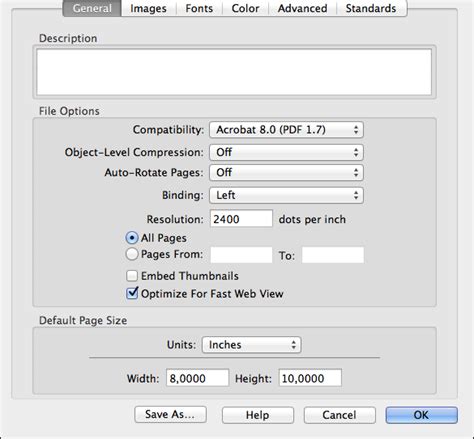Viewport: 474px width, 439px height.
Task: Click the 'Default Page Size' section heading
Action: click(x=83, y=320)
